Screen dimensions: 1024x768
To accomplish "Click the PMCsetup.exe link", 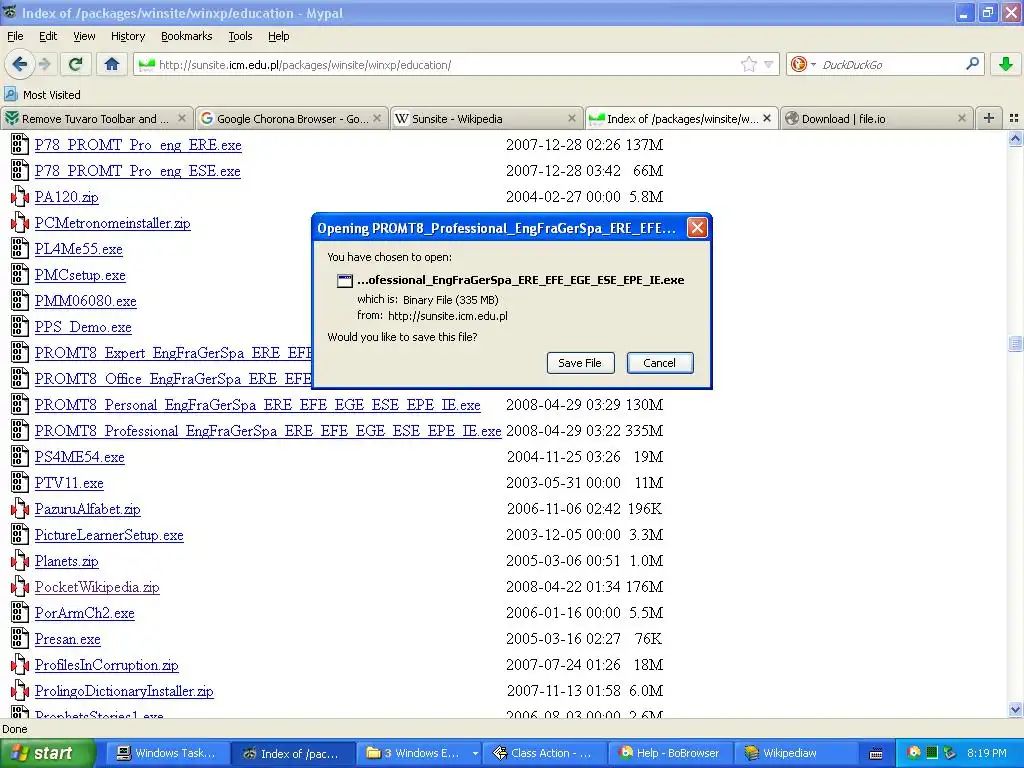I will tap(80, 276).
